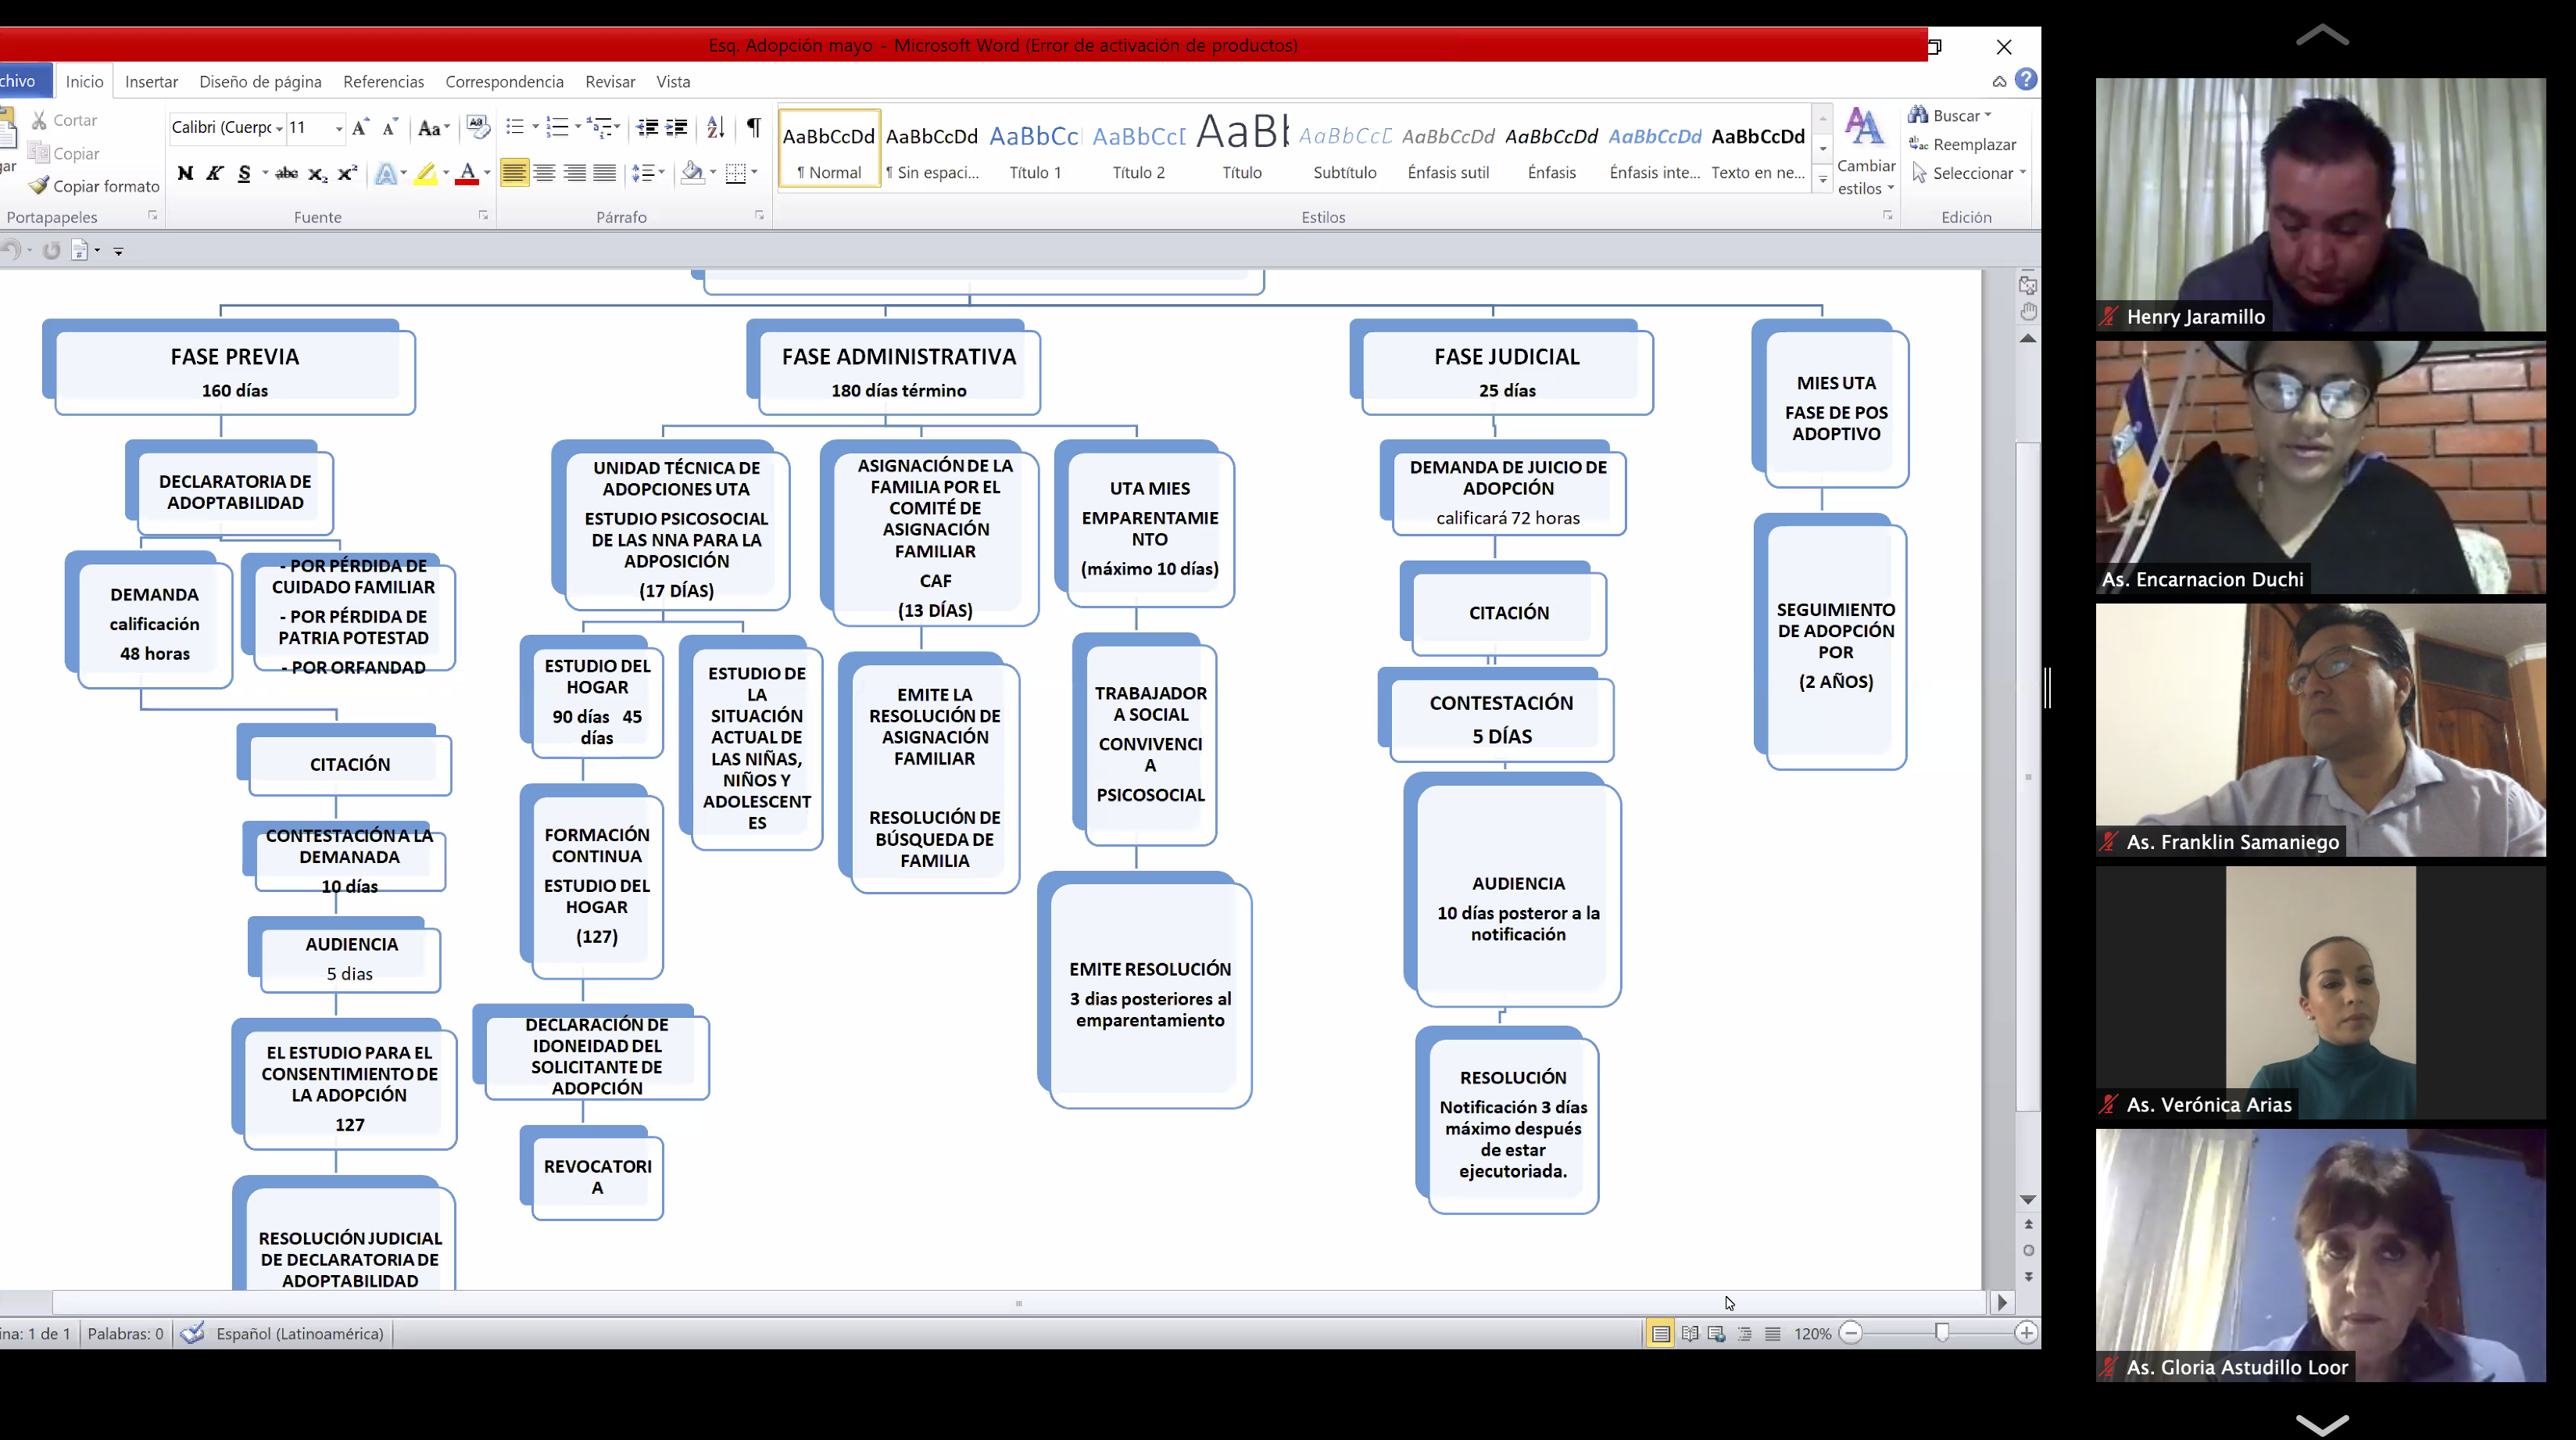The height and width of the screenshot is (1440, 2576).
Task: Click the Cortar (cut) scissors icon
Action: coord(39,120)
